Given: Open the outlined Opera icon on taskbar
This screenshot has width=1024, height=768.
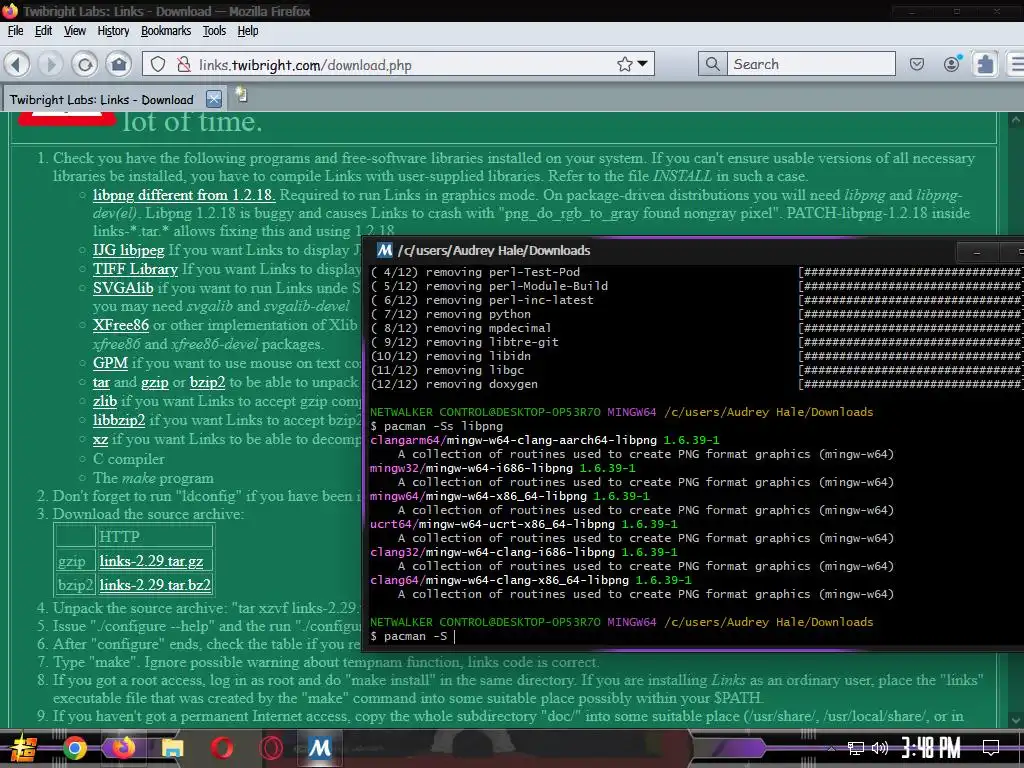Looking at the screenshot, I should (x=271, y=748).
